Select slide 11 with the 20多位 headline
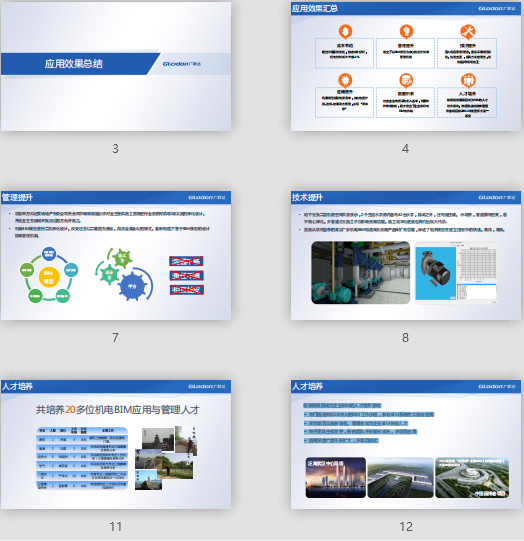 [116, 445]
